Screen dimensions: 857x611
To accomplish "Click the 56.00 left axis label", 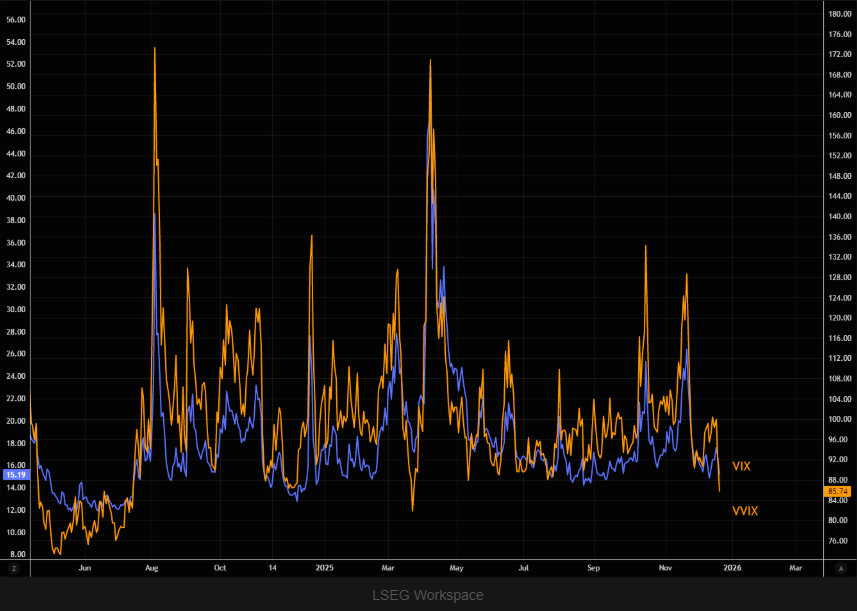I will pos(16,19).
